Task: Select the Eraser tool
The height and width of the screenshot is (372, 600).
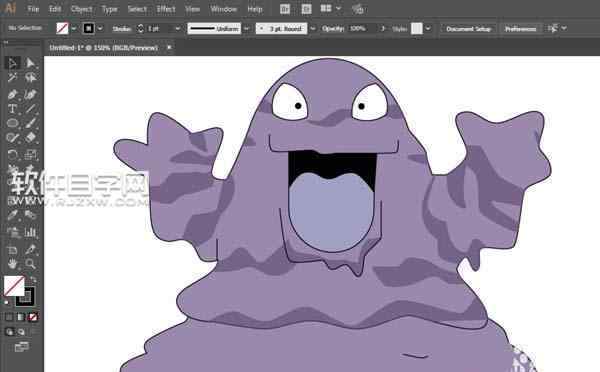Action: coord(30,138)
